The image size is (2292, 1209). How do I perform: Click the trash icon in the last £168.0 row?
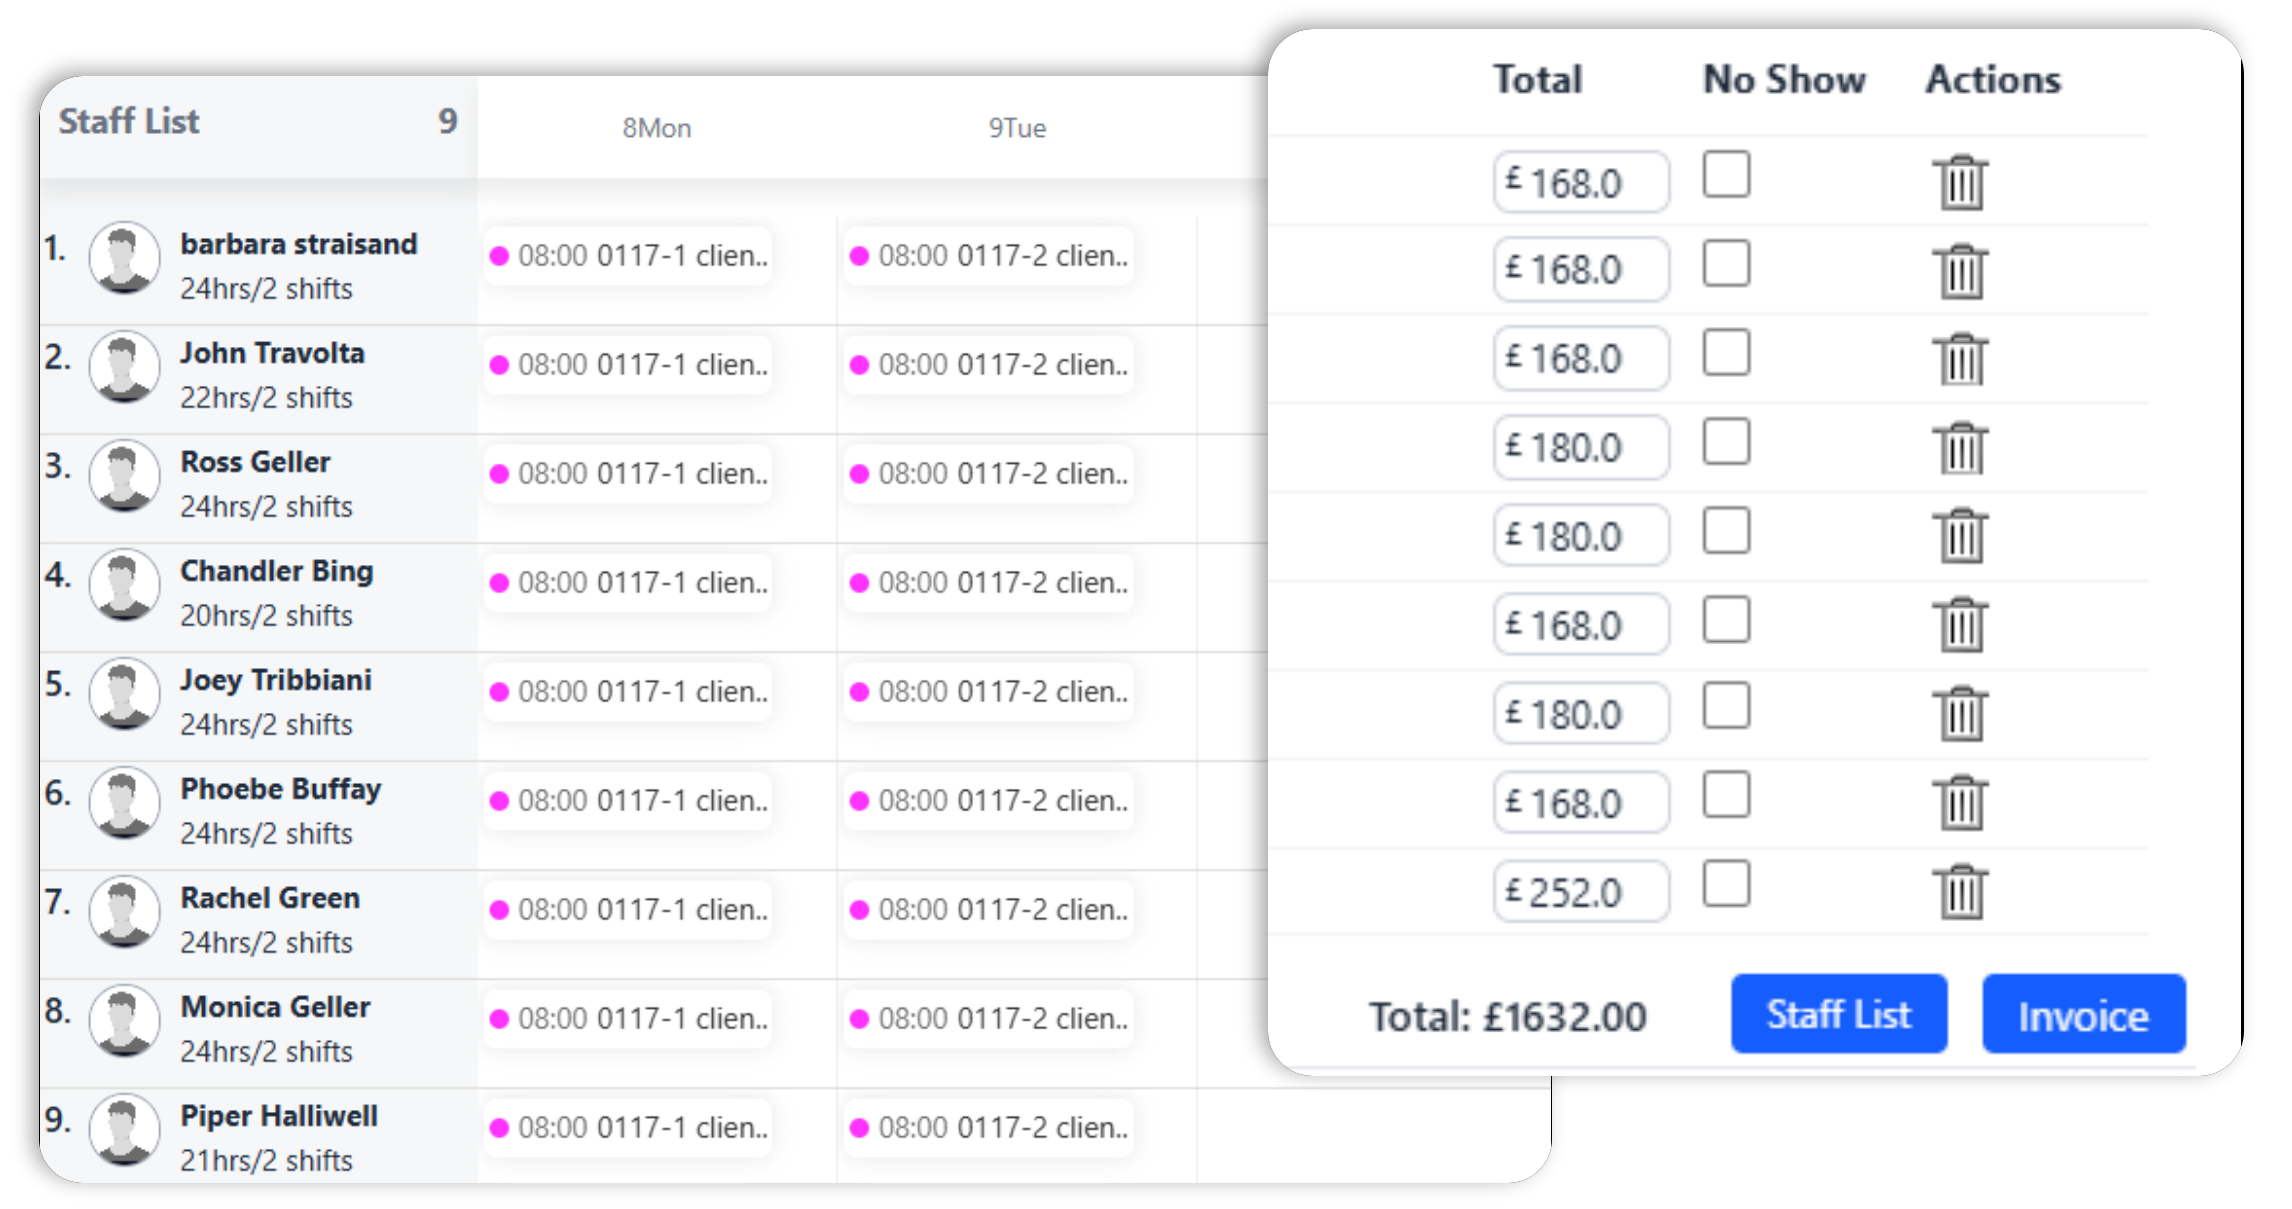1960,802
